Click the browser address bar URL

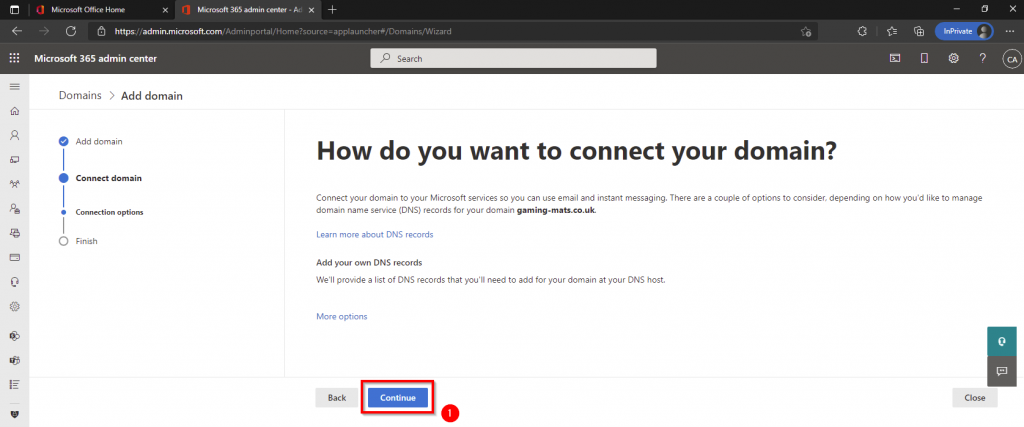[x=283, y=31]
